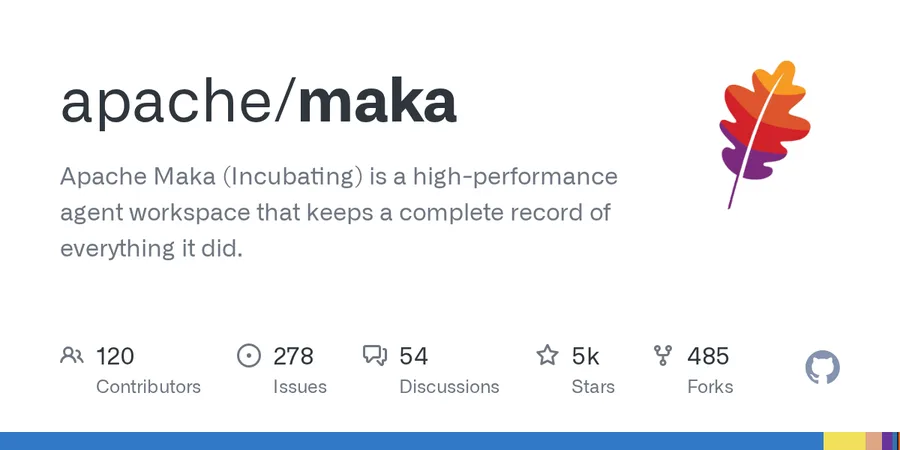Click the Forks branch icon
Screen dimensions: 900x450
pos(663,355)
